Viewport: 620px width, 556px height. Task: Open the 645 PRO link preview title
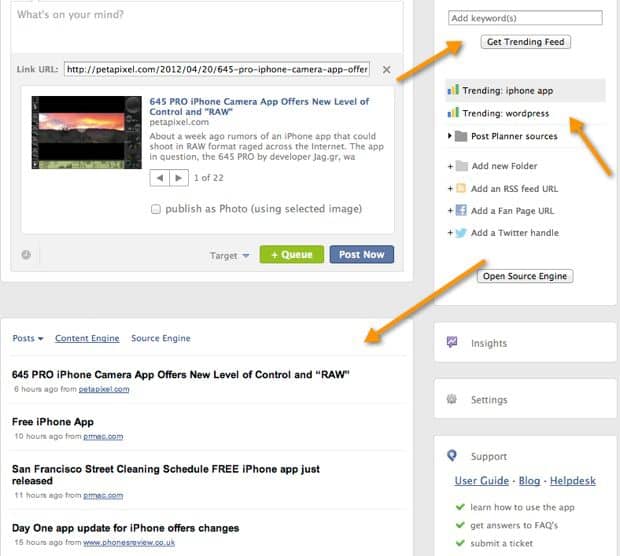click(259, 107)
